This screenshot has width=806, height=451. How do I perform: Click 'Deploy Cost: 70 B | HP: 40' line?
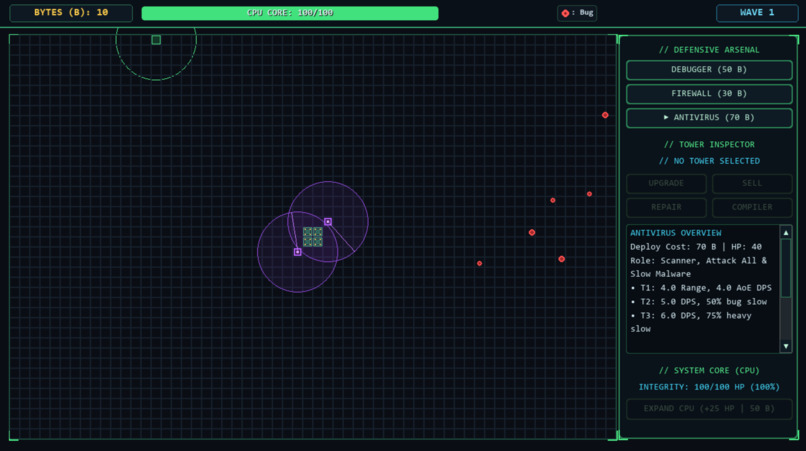696,247
